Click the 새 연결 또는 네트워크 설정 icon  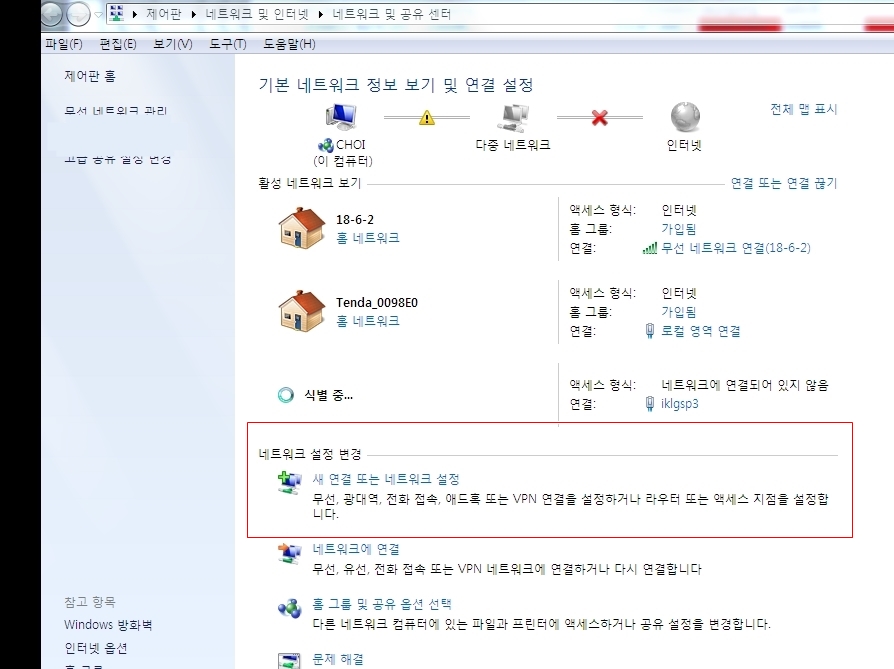pyautogui.click(x=289, y=484)
